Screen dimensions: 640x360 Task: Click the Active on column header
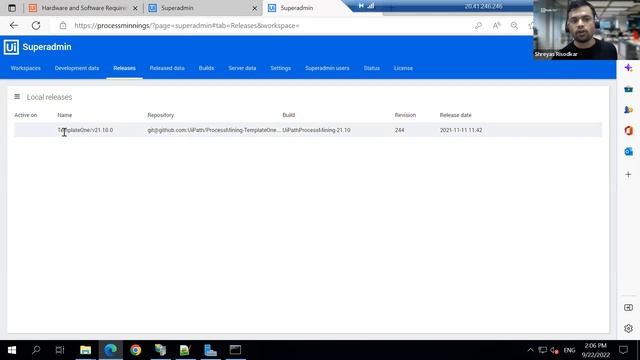26,115
